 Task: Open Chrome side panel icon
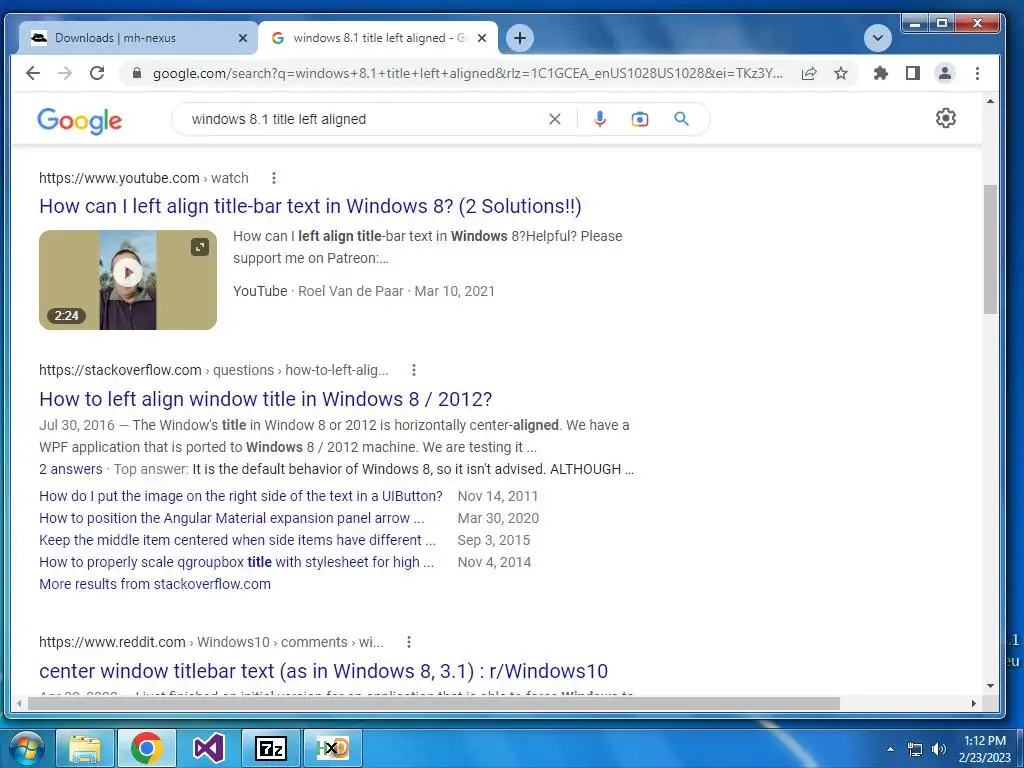click(913, 73)
